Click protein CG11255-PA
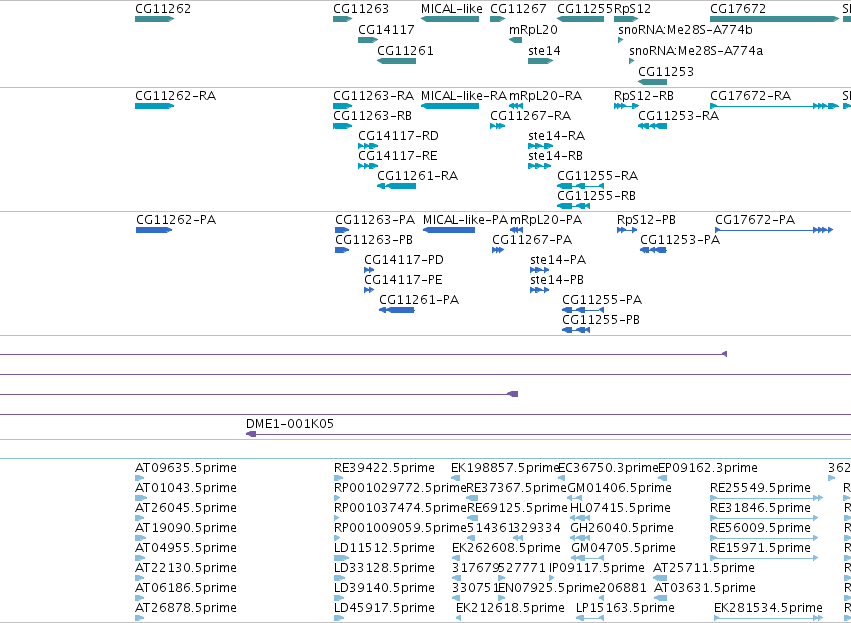This screenshot has width=851, height=623. pyautogui.click(x=583, y=310)
